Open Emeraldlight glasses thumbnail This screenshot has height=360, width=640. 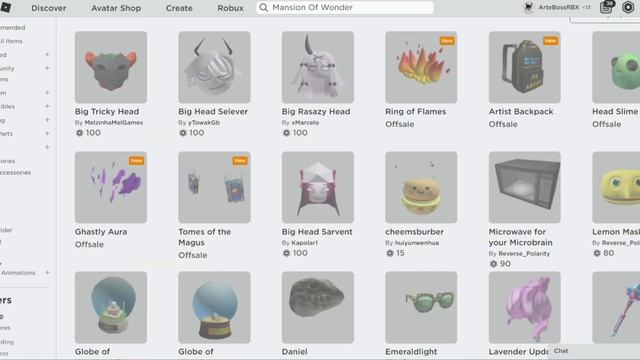pos(421,307)
